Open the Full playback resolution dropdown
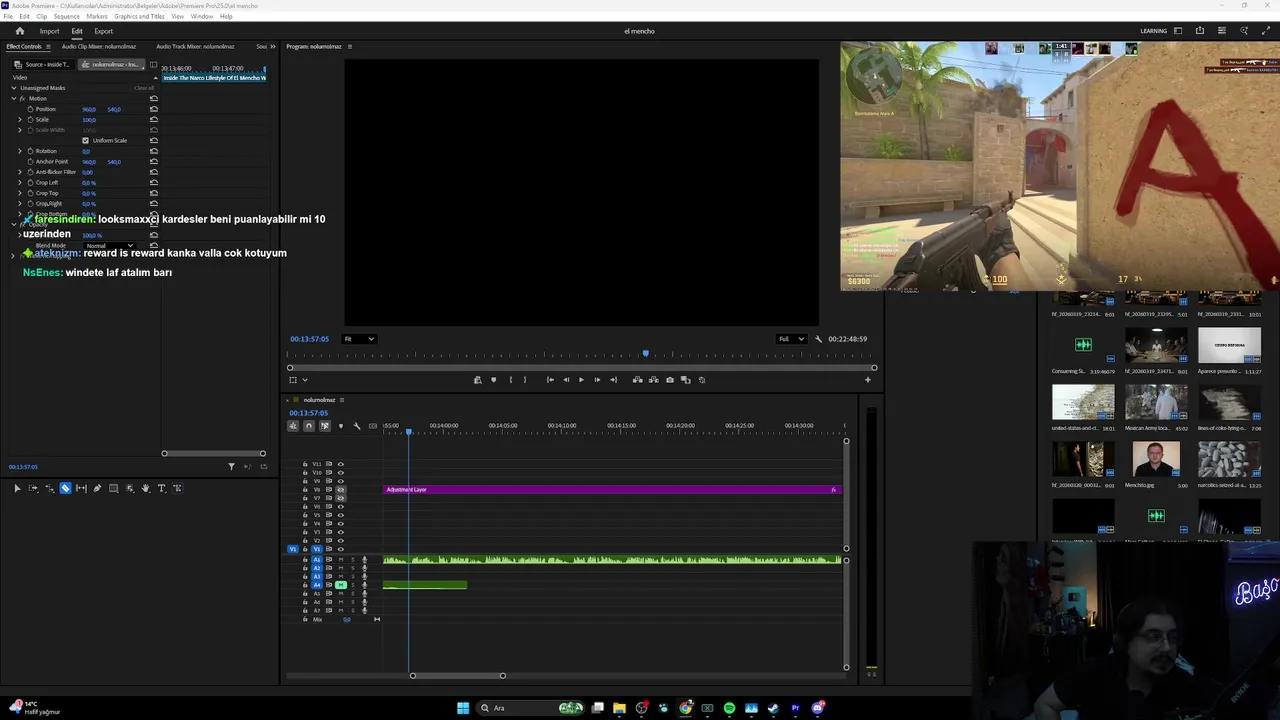 791,339
